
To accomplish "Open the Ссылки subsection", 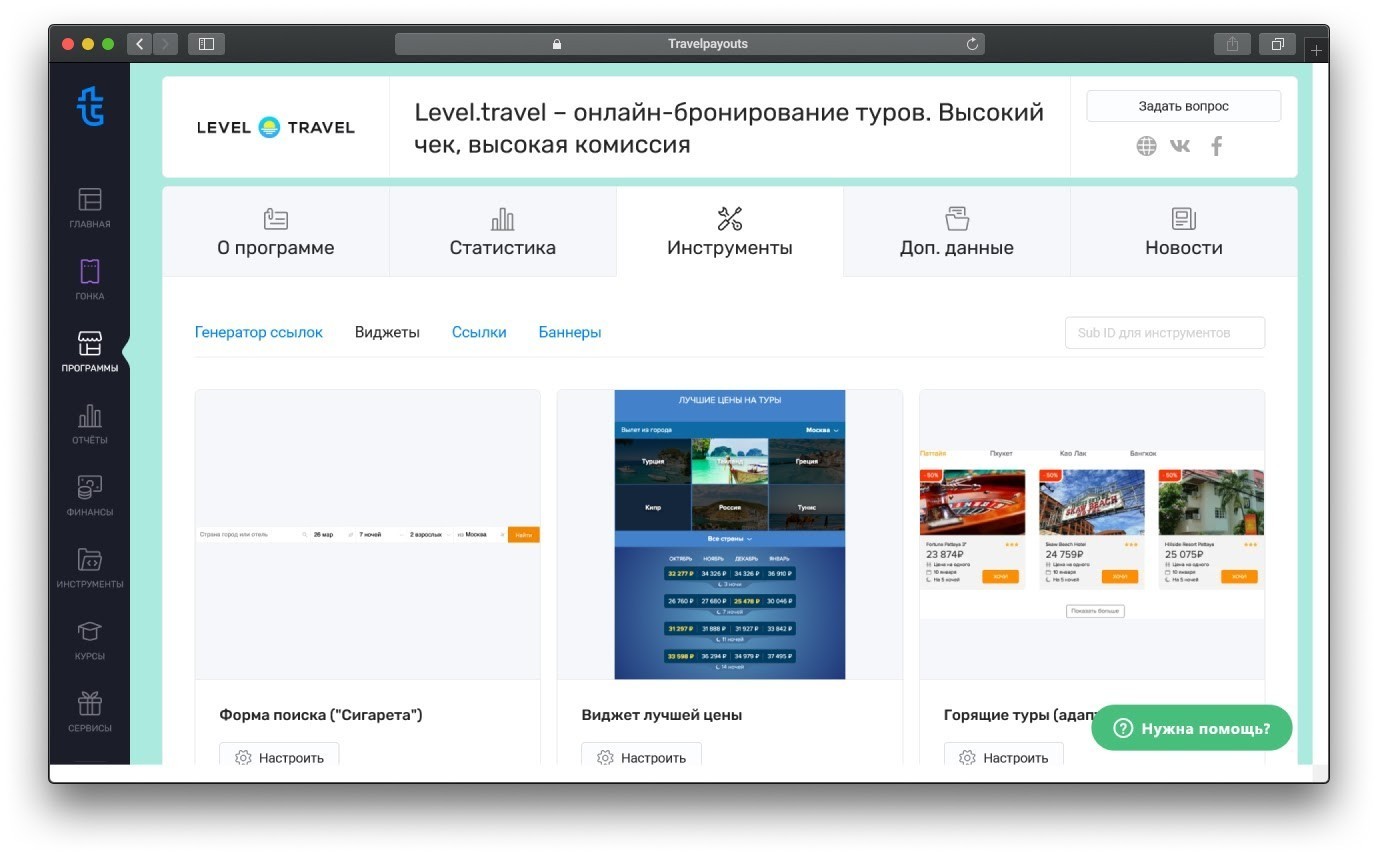I will click(x=479, y=332).
